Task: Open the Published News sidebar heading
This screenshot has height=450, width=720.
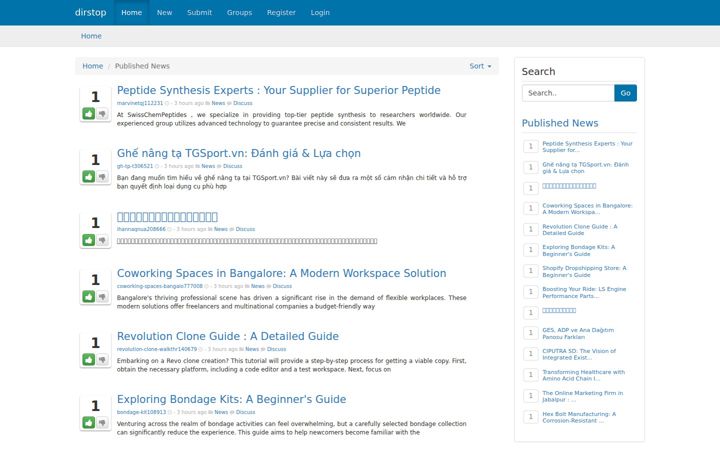Action: tap(560, 123)
